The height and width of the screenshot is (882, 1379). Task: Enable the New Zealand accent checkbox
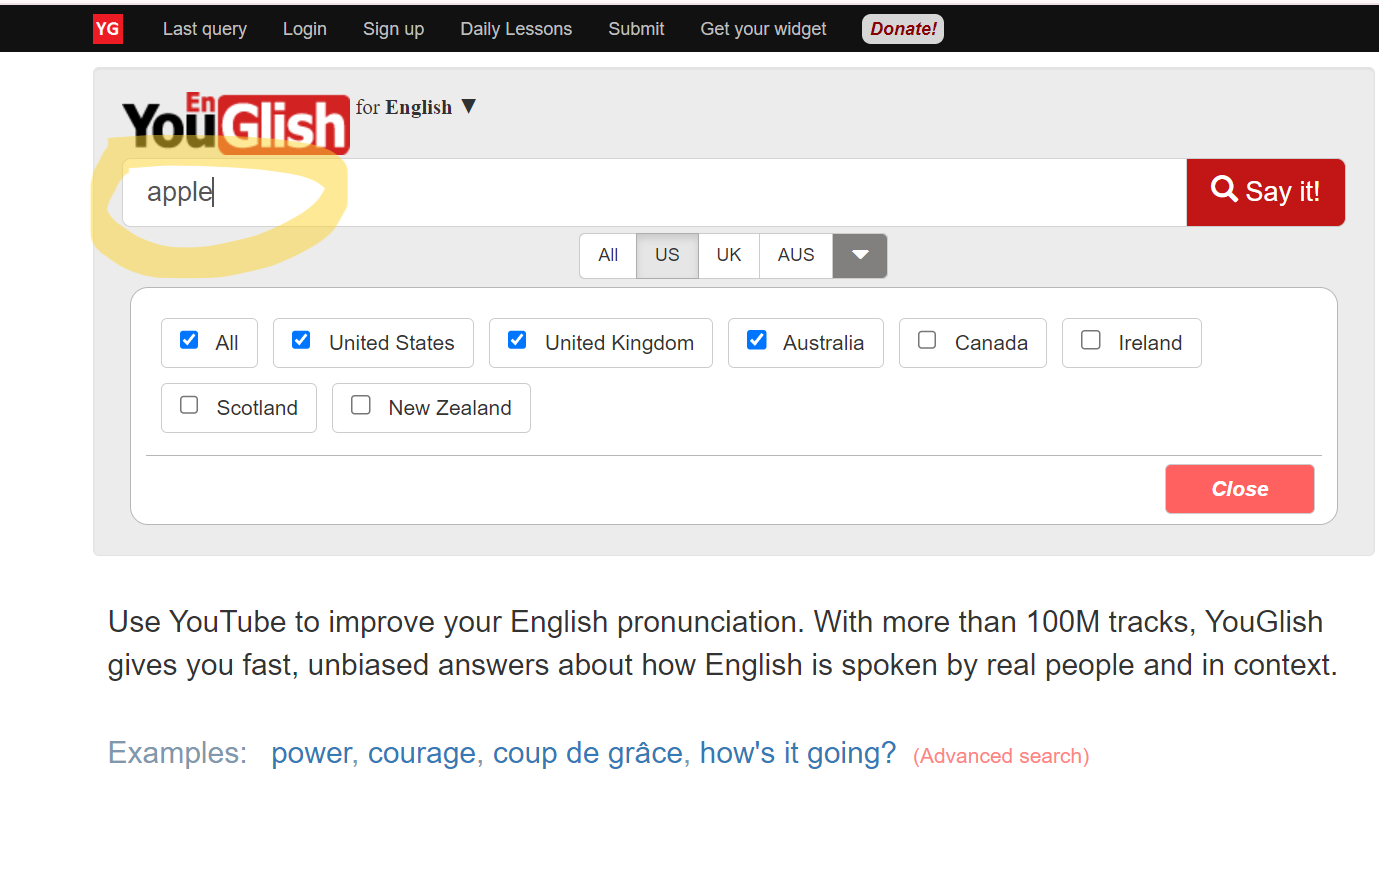pyautogui.click(x=360, y=405)
